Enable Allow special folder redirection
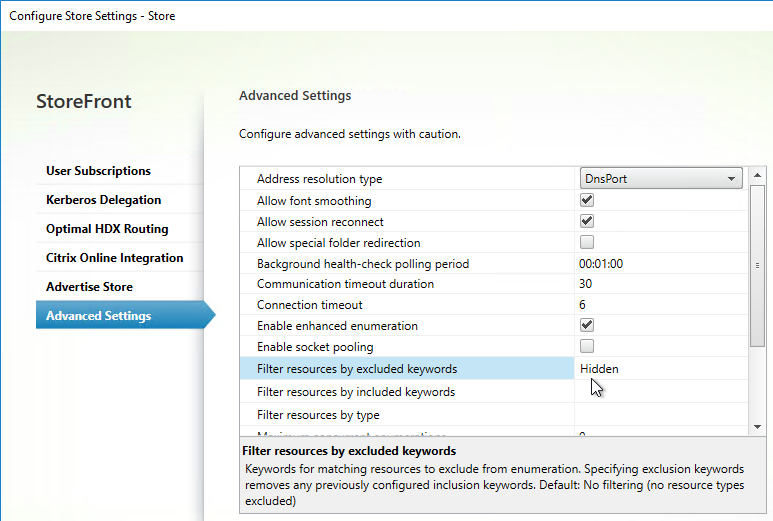773x521 pixels. [x=587, y=242]
